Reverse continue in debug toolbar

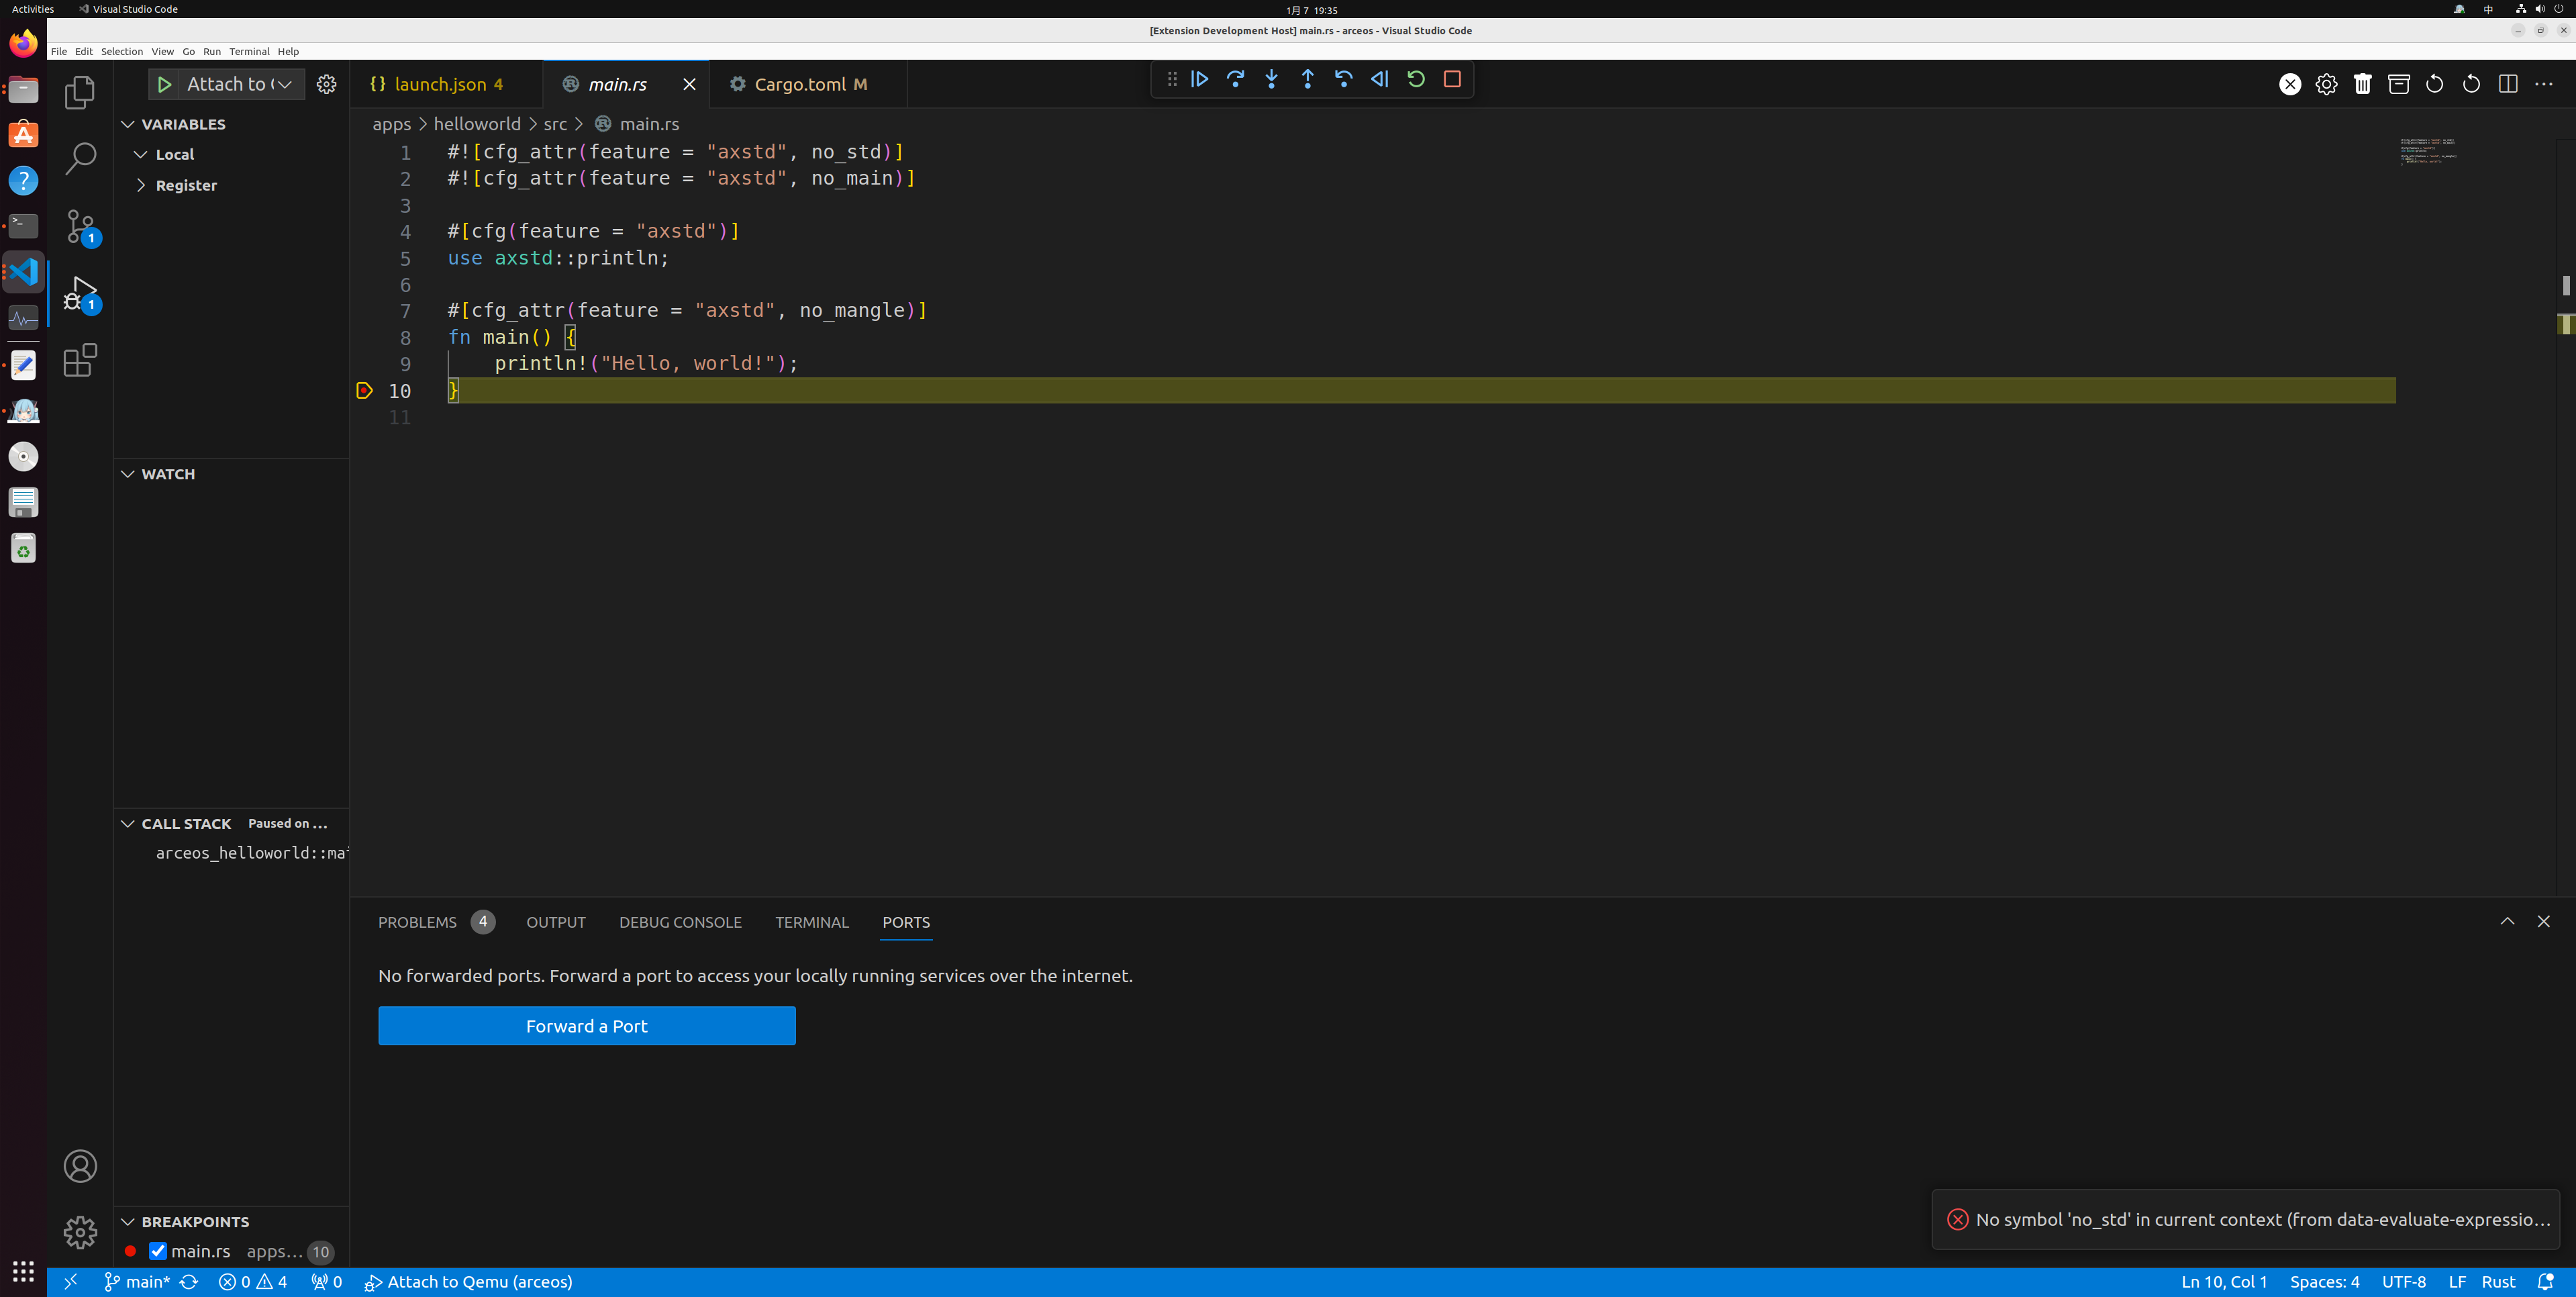pyautogui.click(x=1380, y=79)
